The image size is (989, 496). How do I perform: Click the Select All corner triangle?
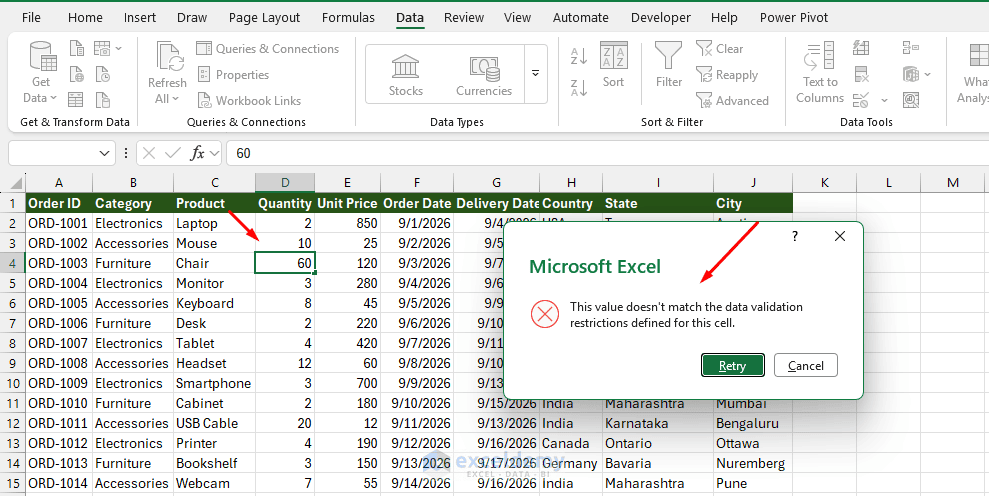tap(15, 183)
